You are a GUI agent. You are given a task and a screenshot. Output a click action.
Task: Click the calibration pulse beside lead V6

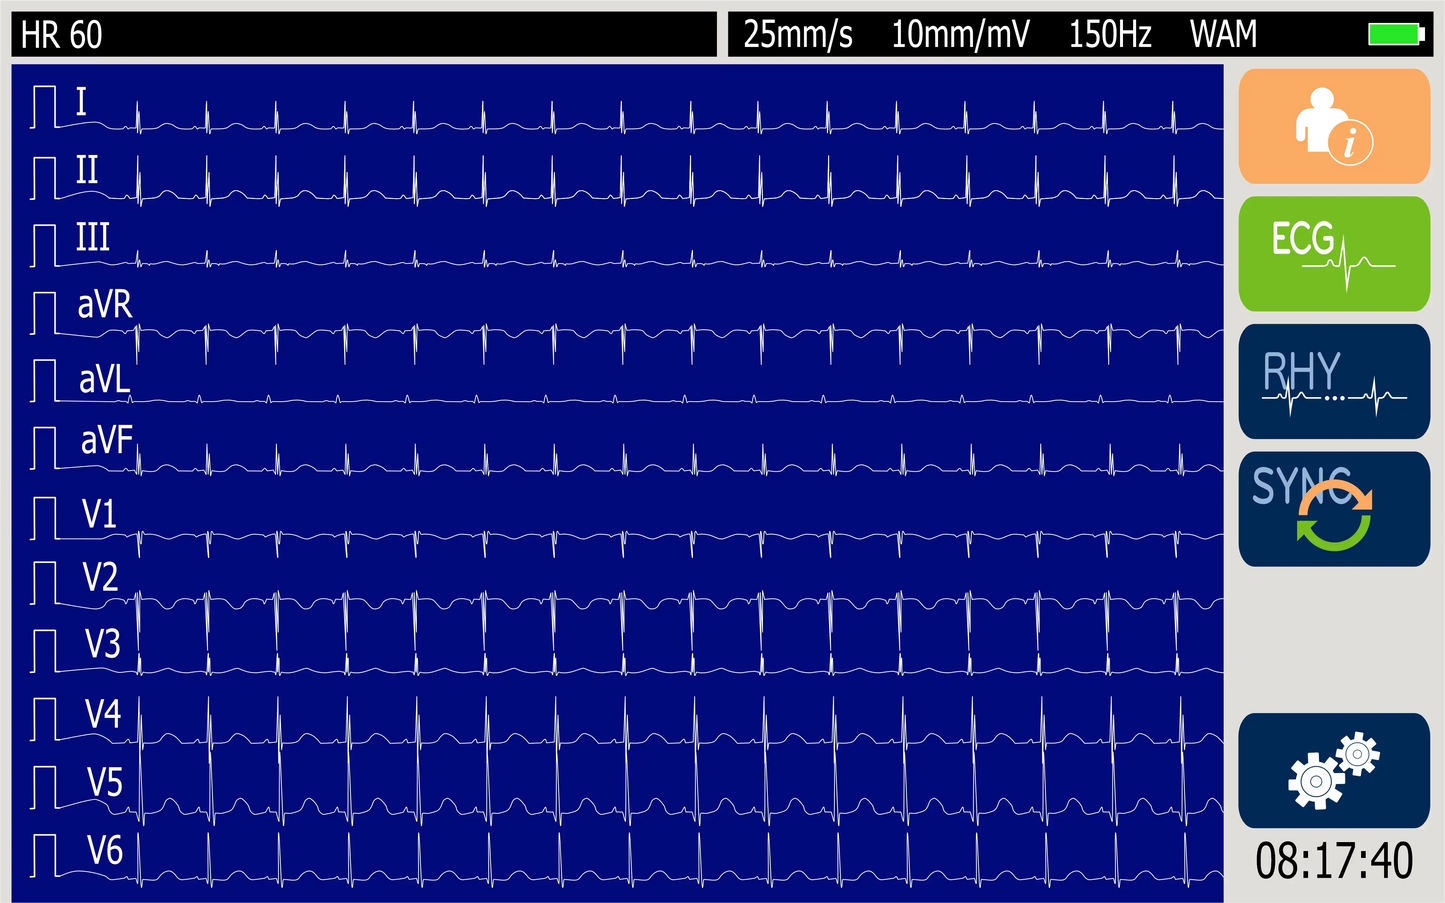coord(44,856)
